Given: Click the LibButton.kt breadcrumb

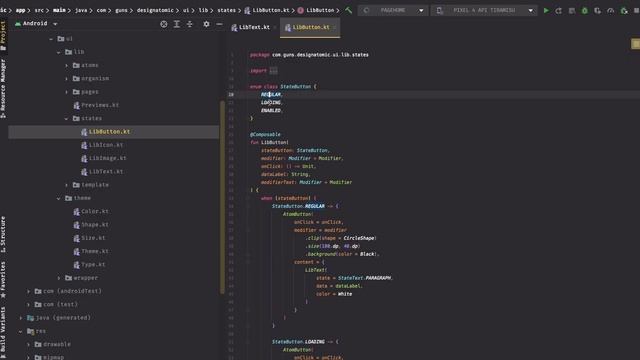Looking at the screenshot, I should [267, 10].
